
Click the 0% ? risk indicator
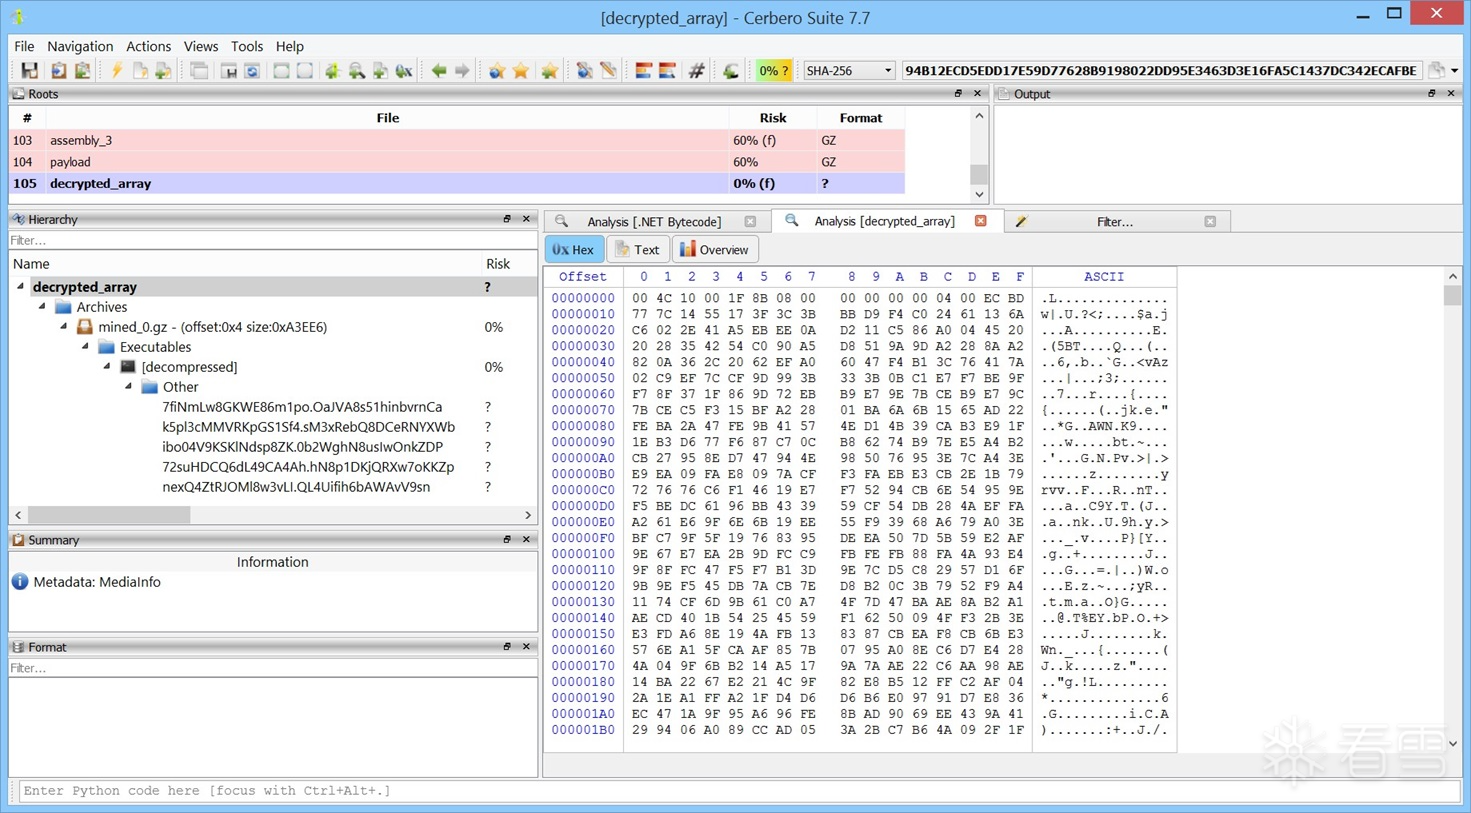click(773, 71)
